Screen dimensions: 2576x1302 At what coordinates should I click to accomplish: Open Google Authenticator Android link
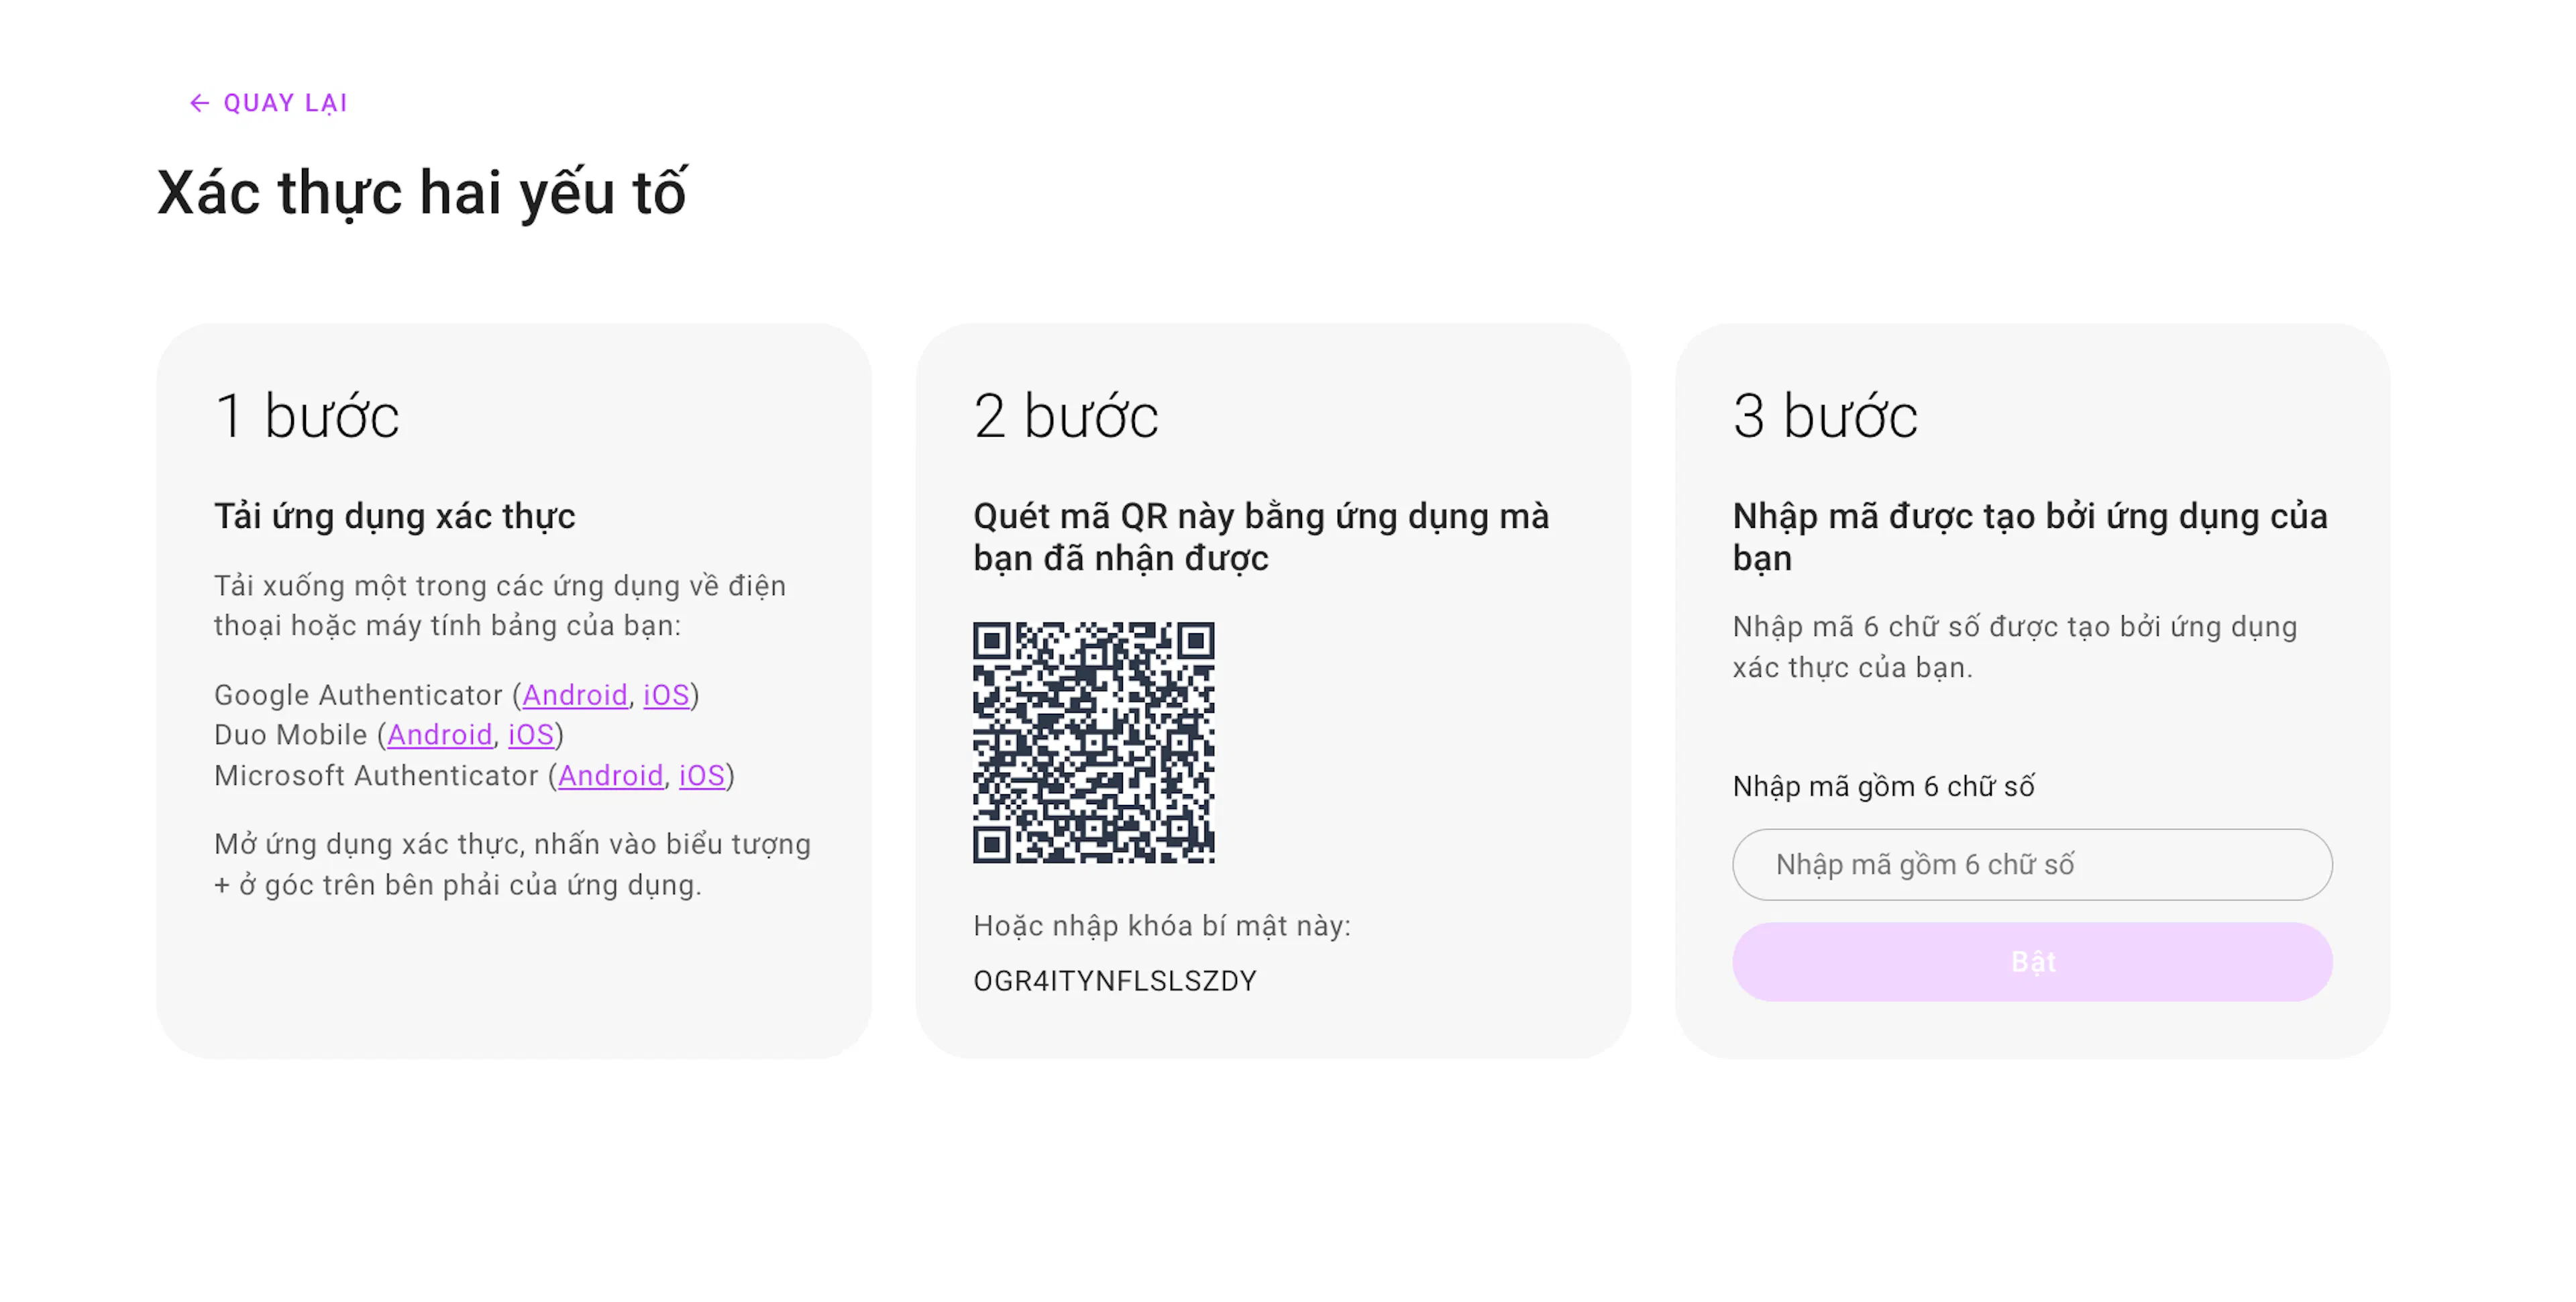tap(575, 695)
